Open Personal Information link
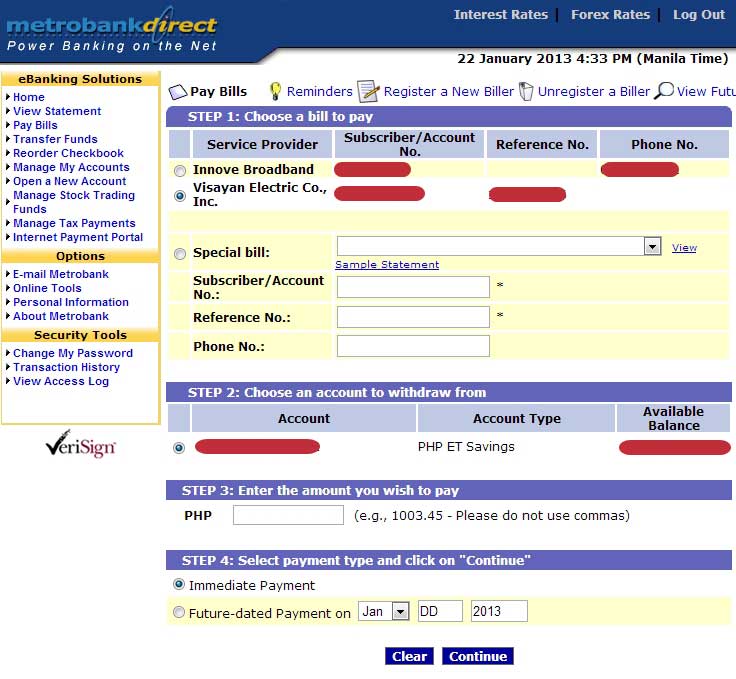736x679 pixels. point(70,302)
